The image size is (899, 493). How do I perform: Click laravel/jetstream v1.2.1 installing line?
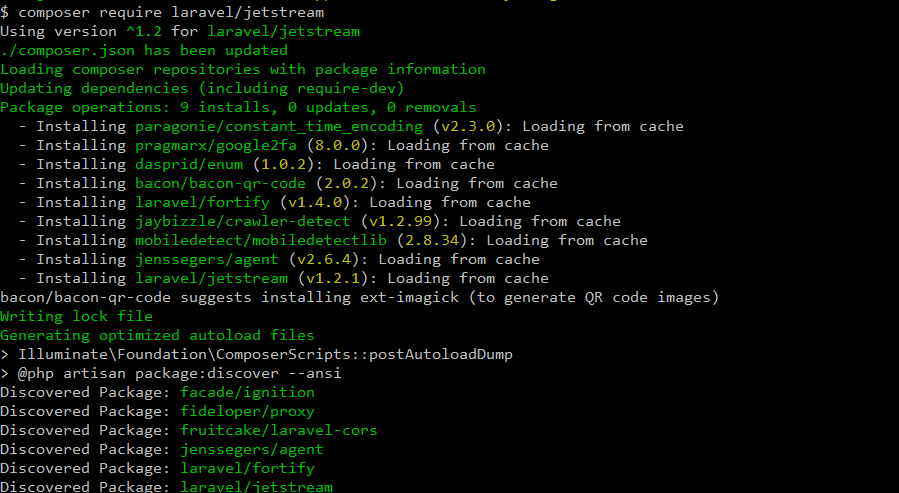coord(283,278)
